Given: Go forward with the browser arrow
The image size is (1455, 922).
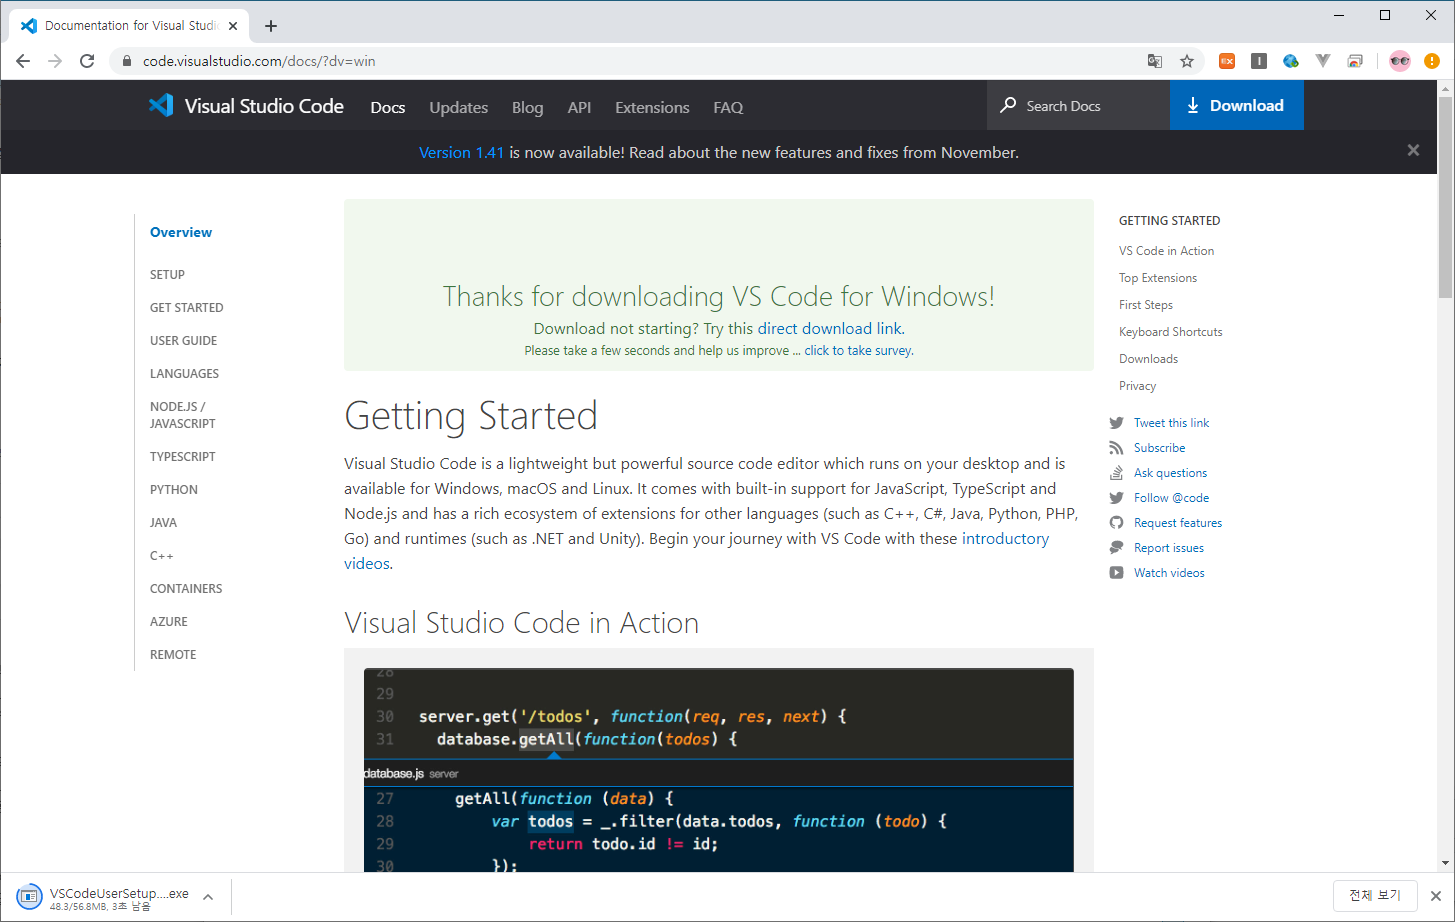Looking at the screenshot, I should point(55,61).
